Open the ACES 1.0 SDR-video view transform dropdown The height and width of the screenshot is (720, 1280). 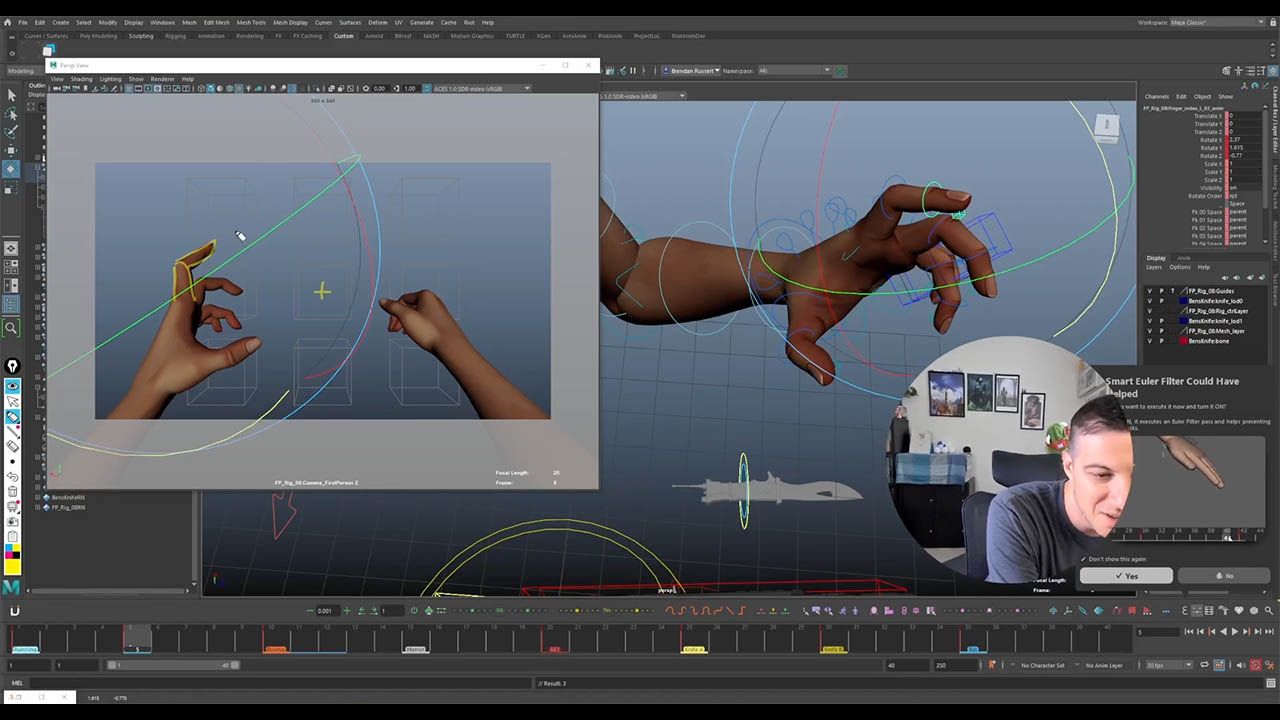pos(479,88)
